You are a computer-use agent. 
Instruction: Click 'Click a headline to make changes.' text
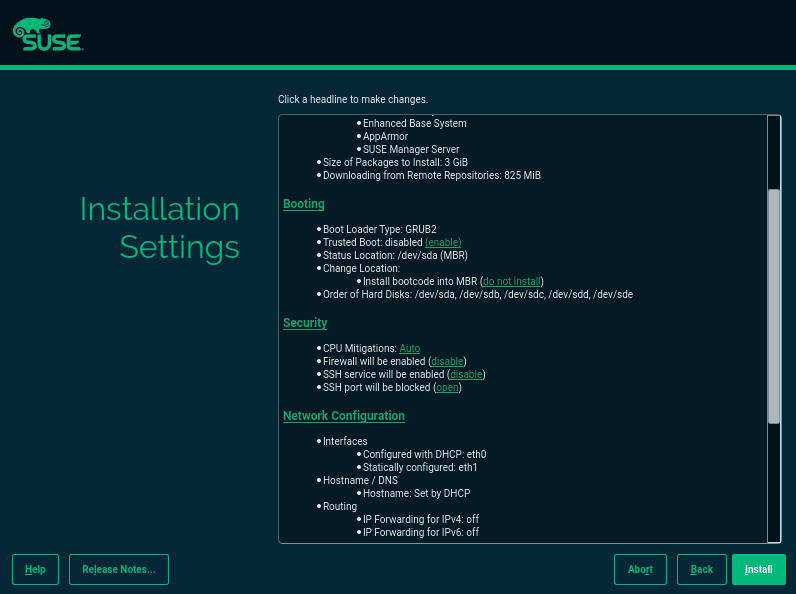pyautogui.click(x=353, y=100)
